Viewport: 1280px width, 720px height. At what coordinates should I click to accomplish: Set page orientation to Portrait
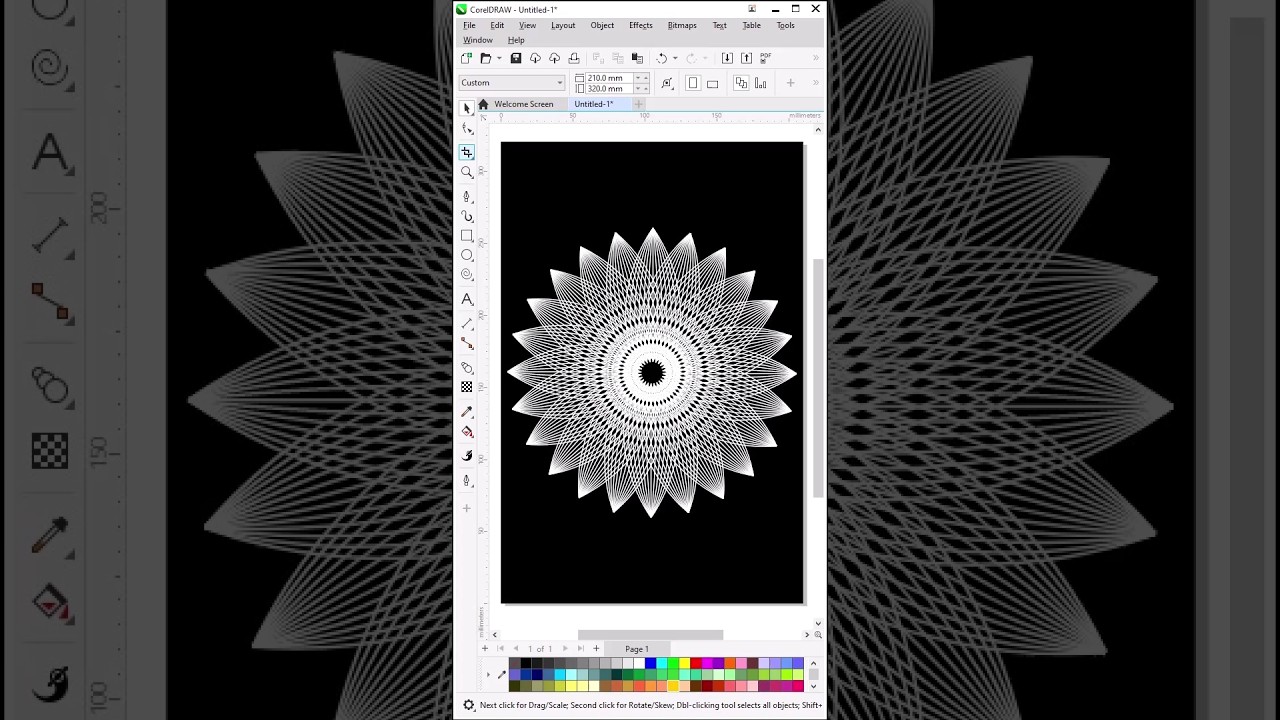click(692, 83)
